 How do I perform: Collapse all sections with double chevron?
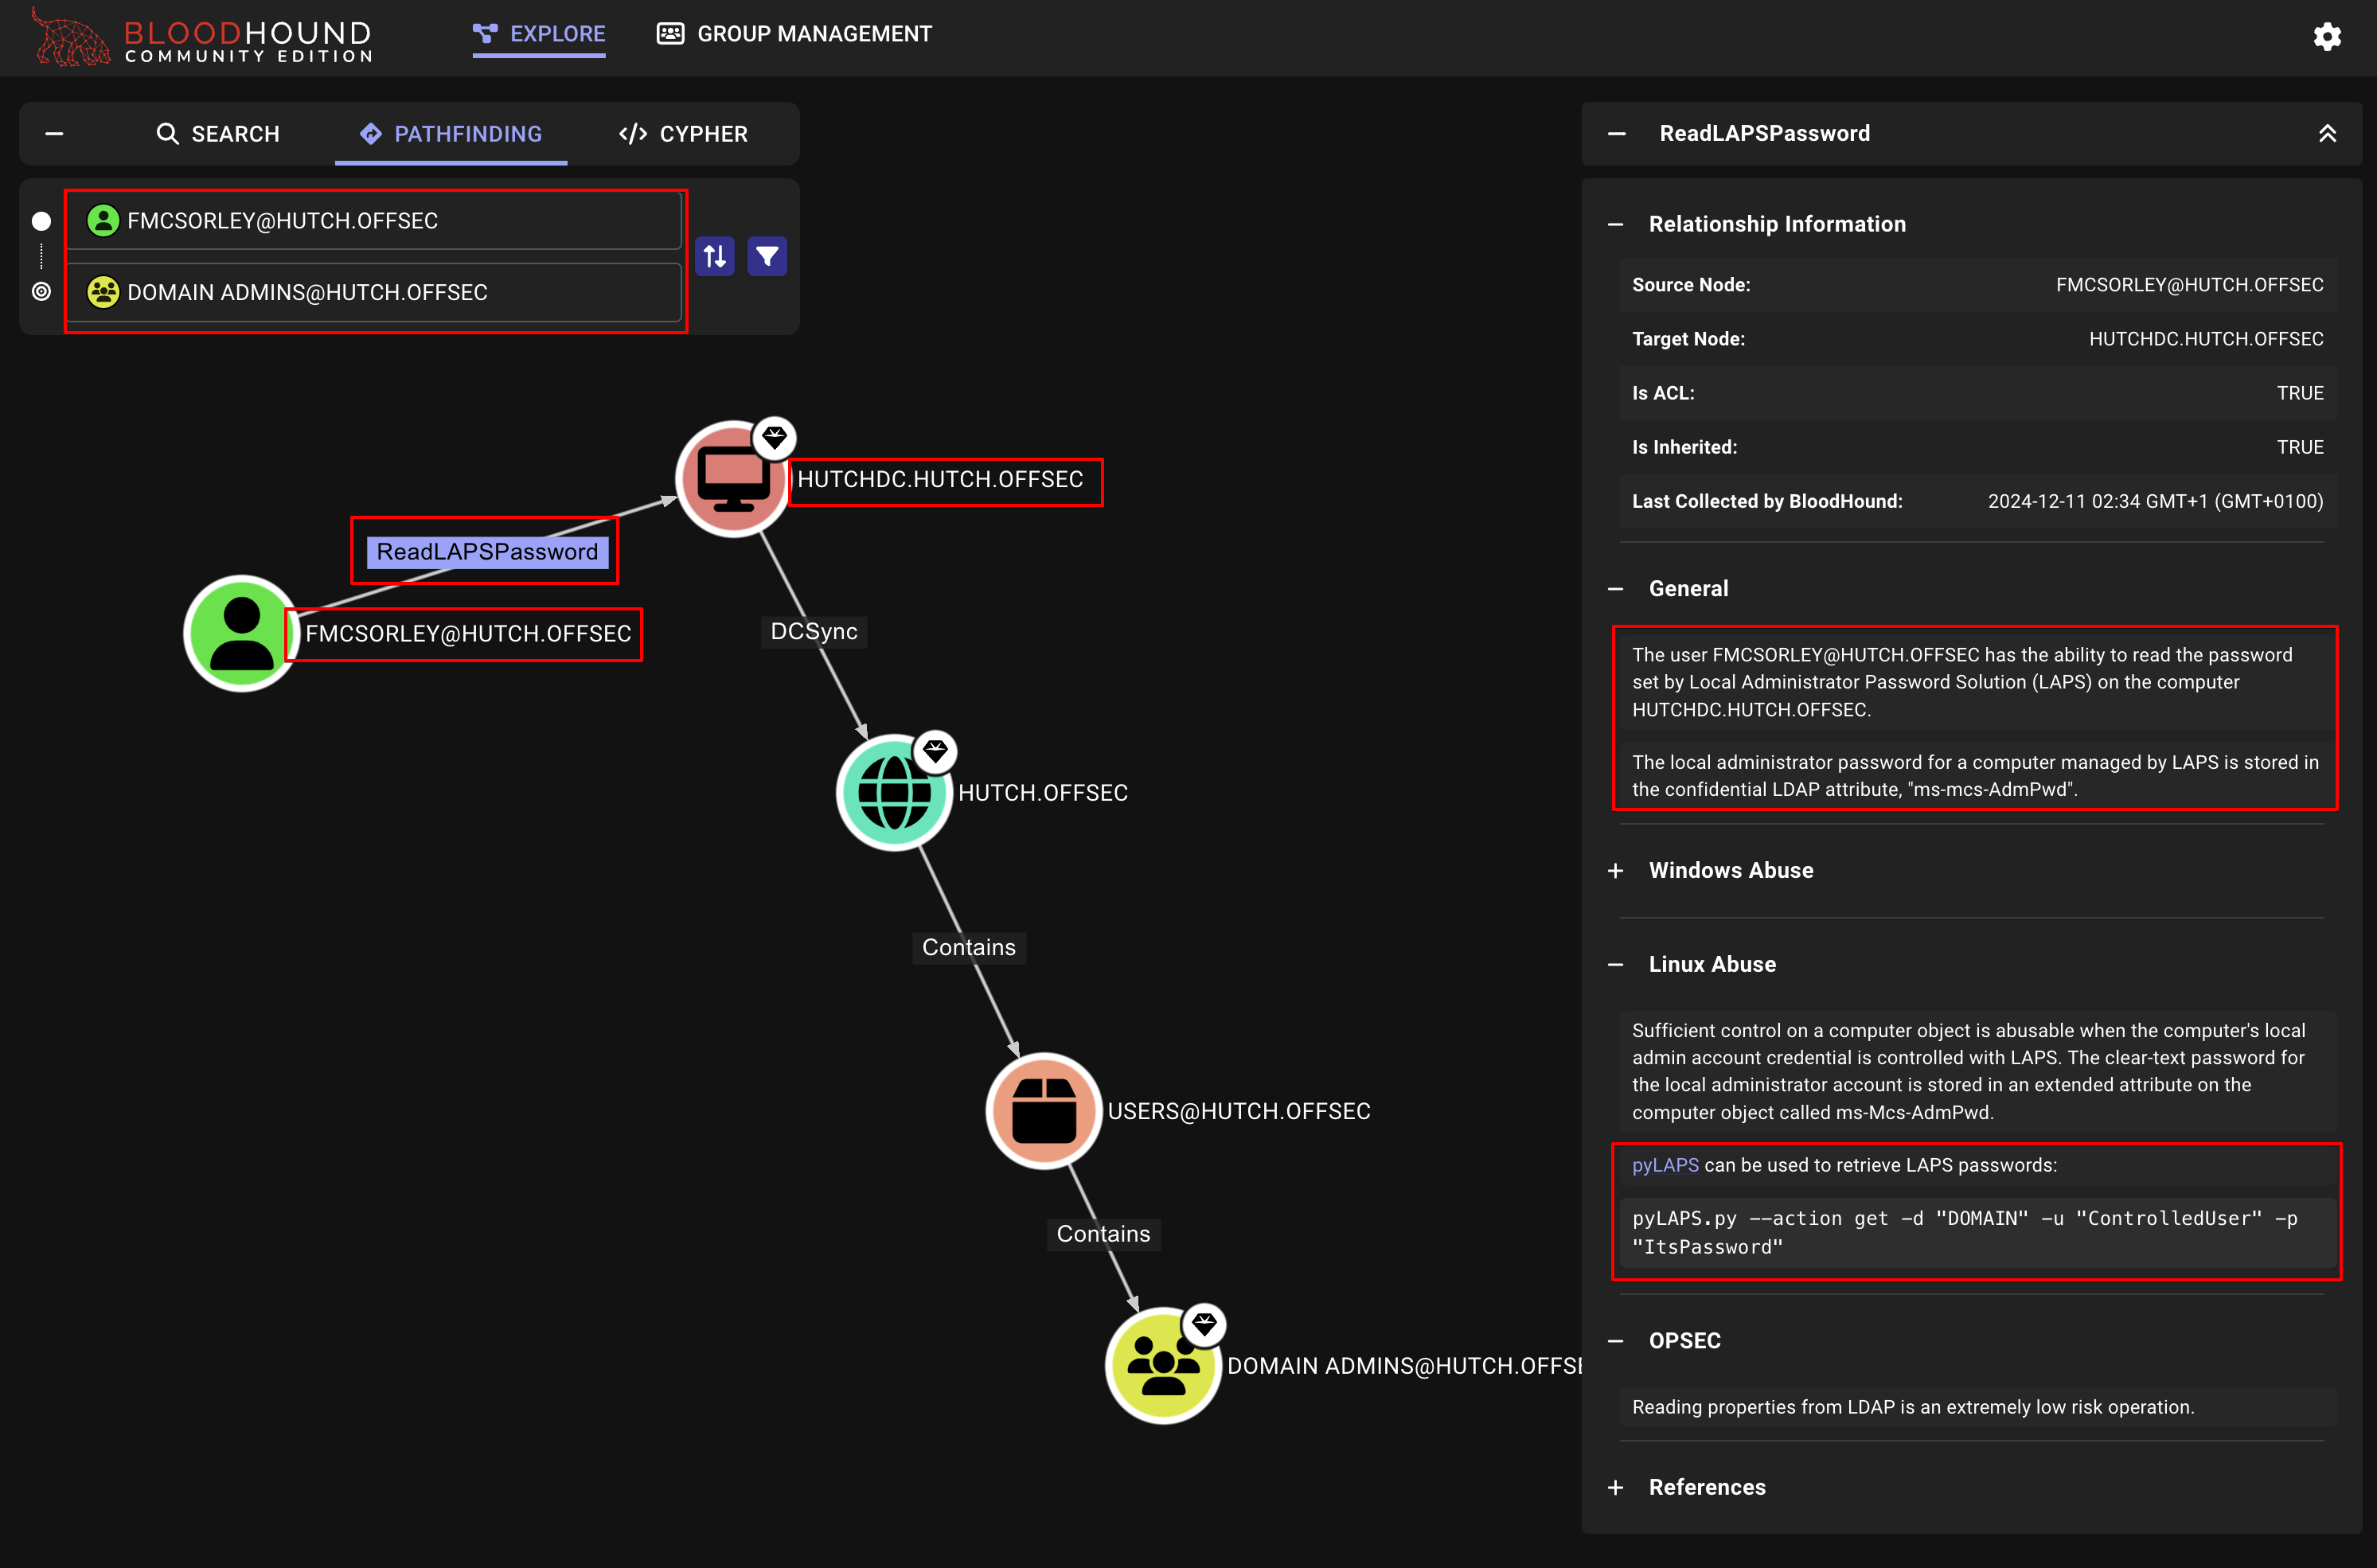click(x=2327, y=134)
